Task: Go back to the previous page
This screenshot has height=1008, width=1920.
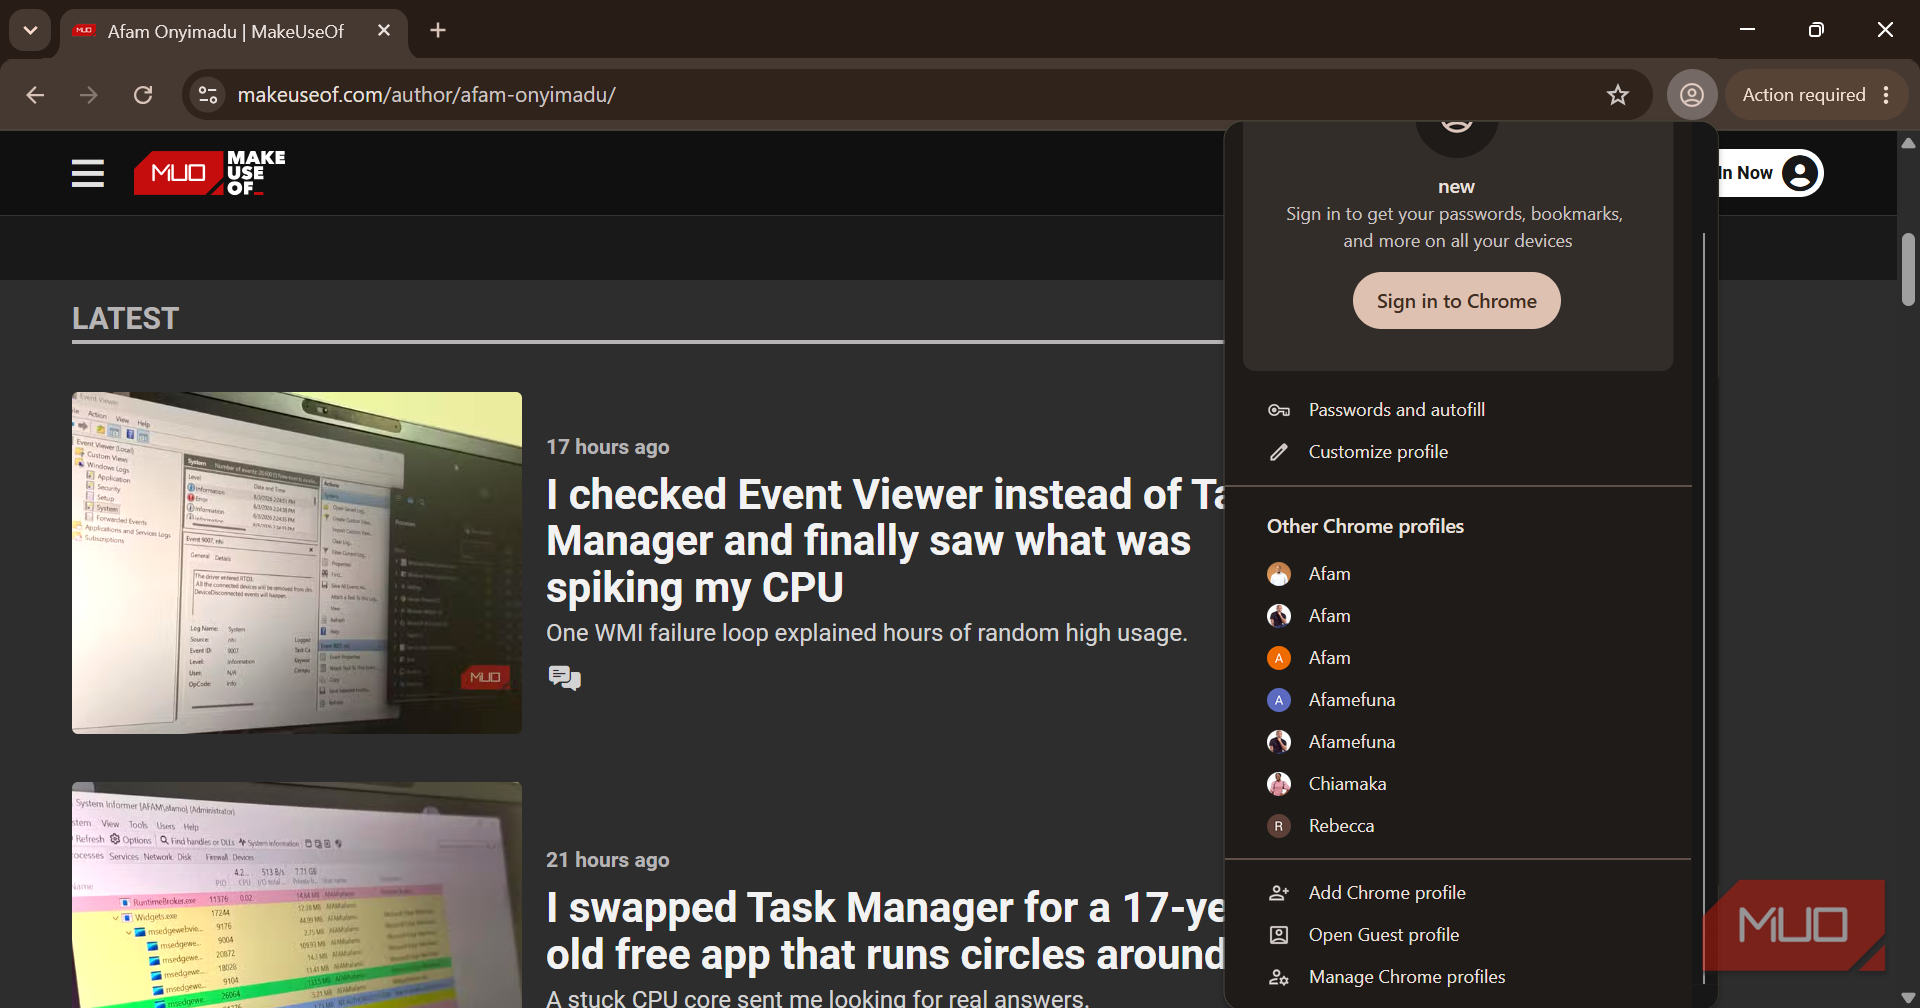Action: (x=35, y=95)
